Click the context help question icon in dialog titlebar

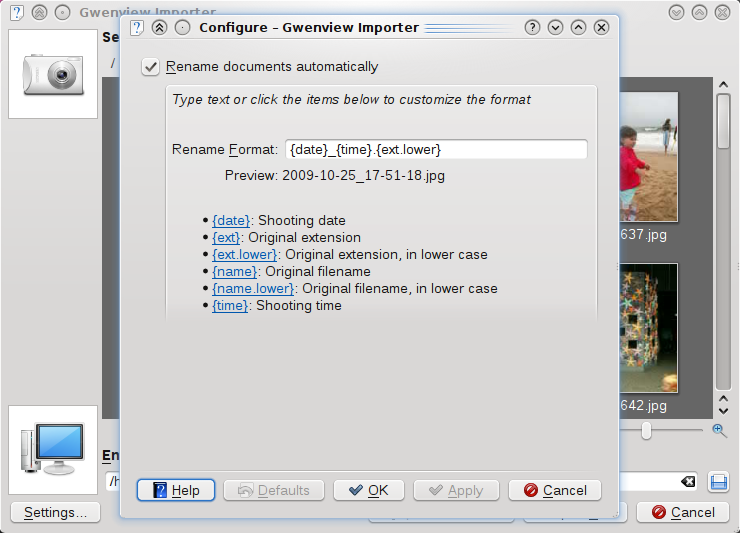point(532,27)
